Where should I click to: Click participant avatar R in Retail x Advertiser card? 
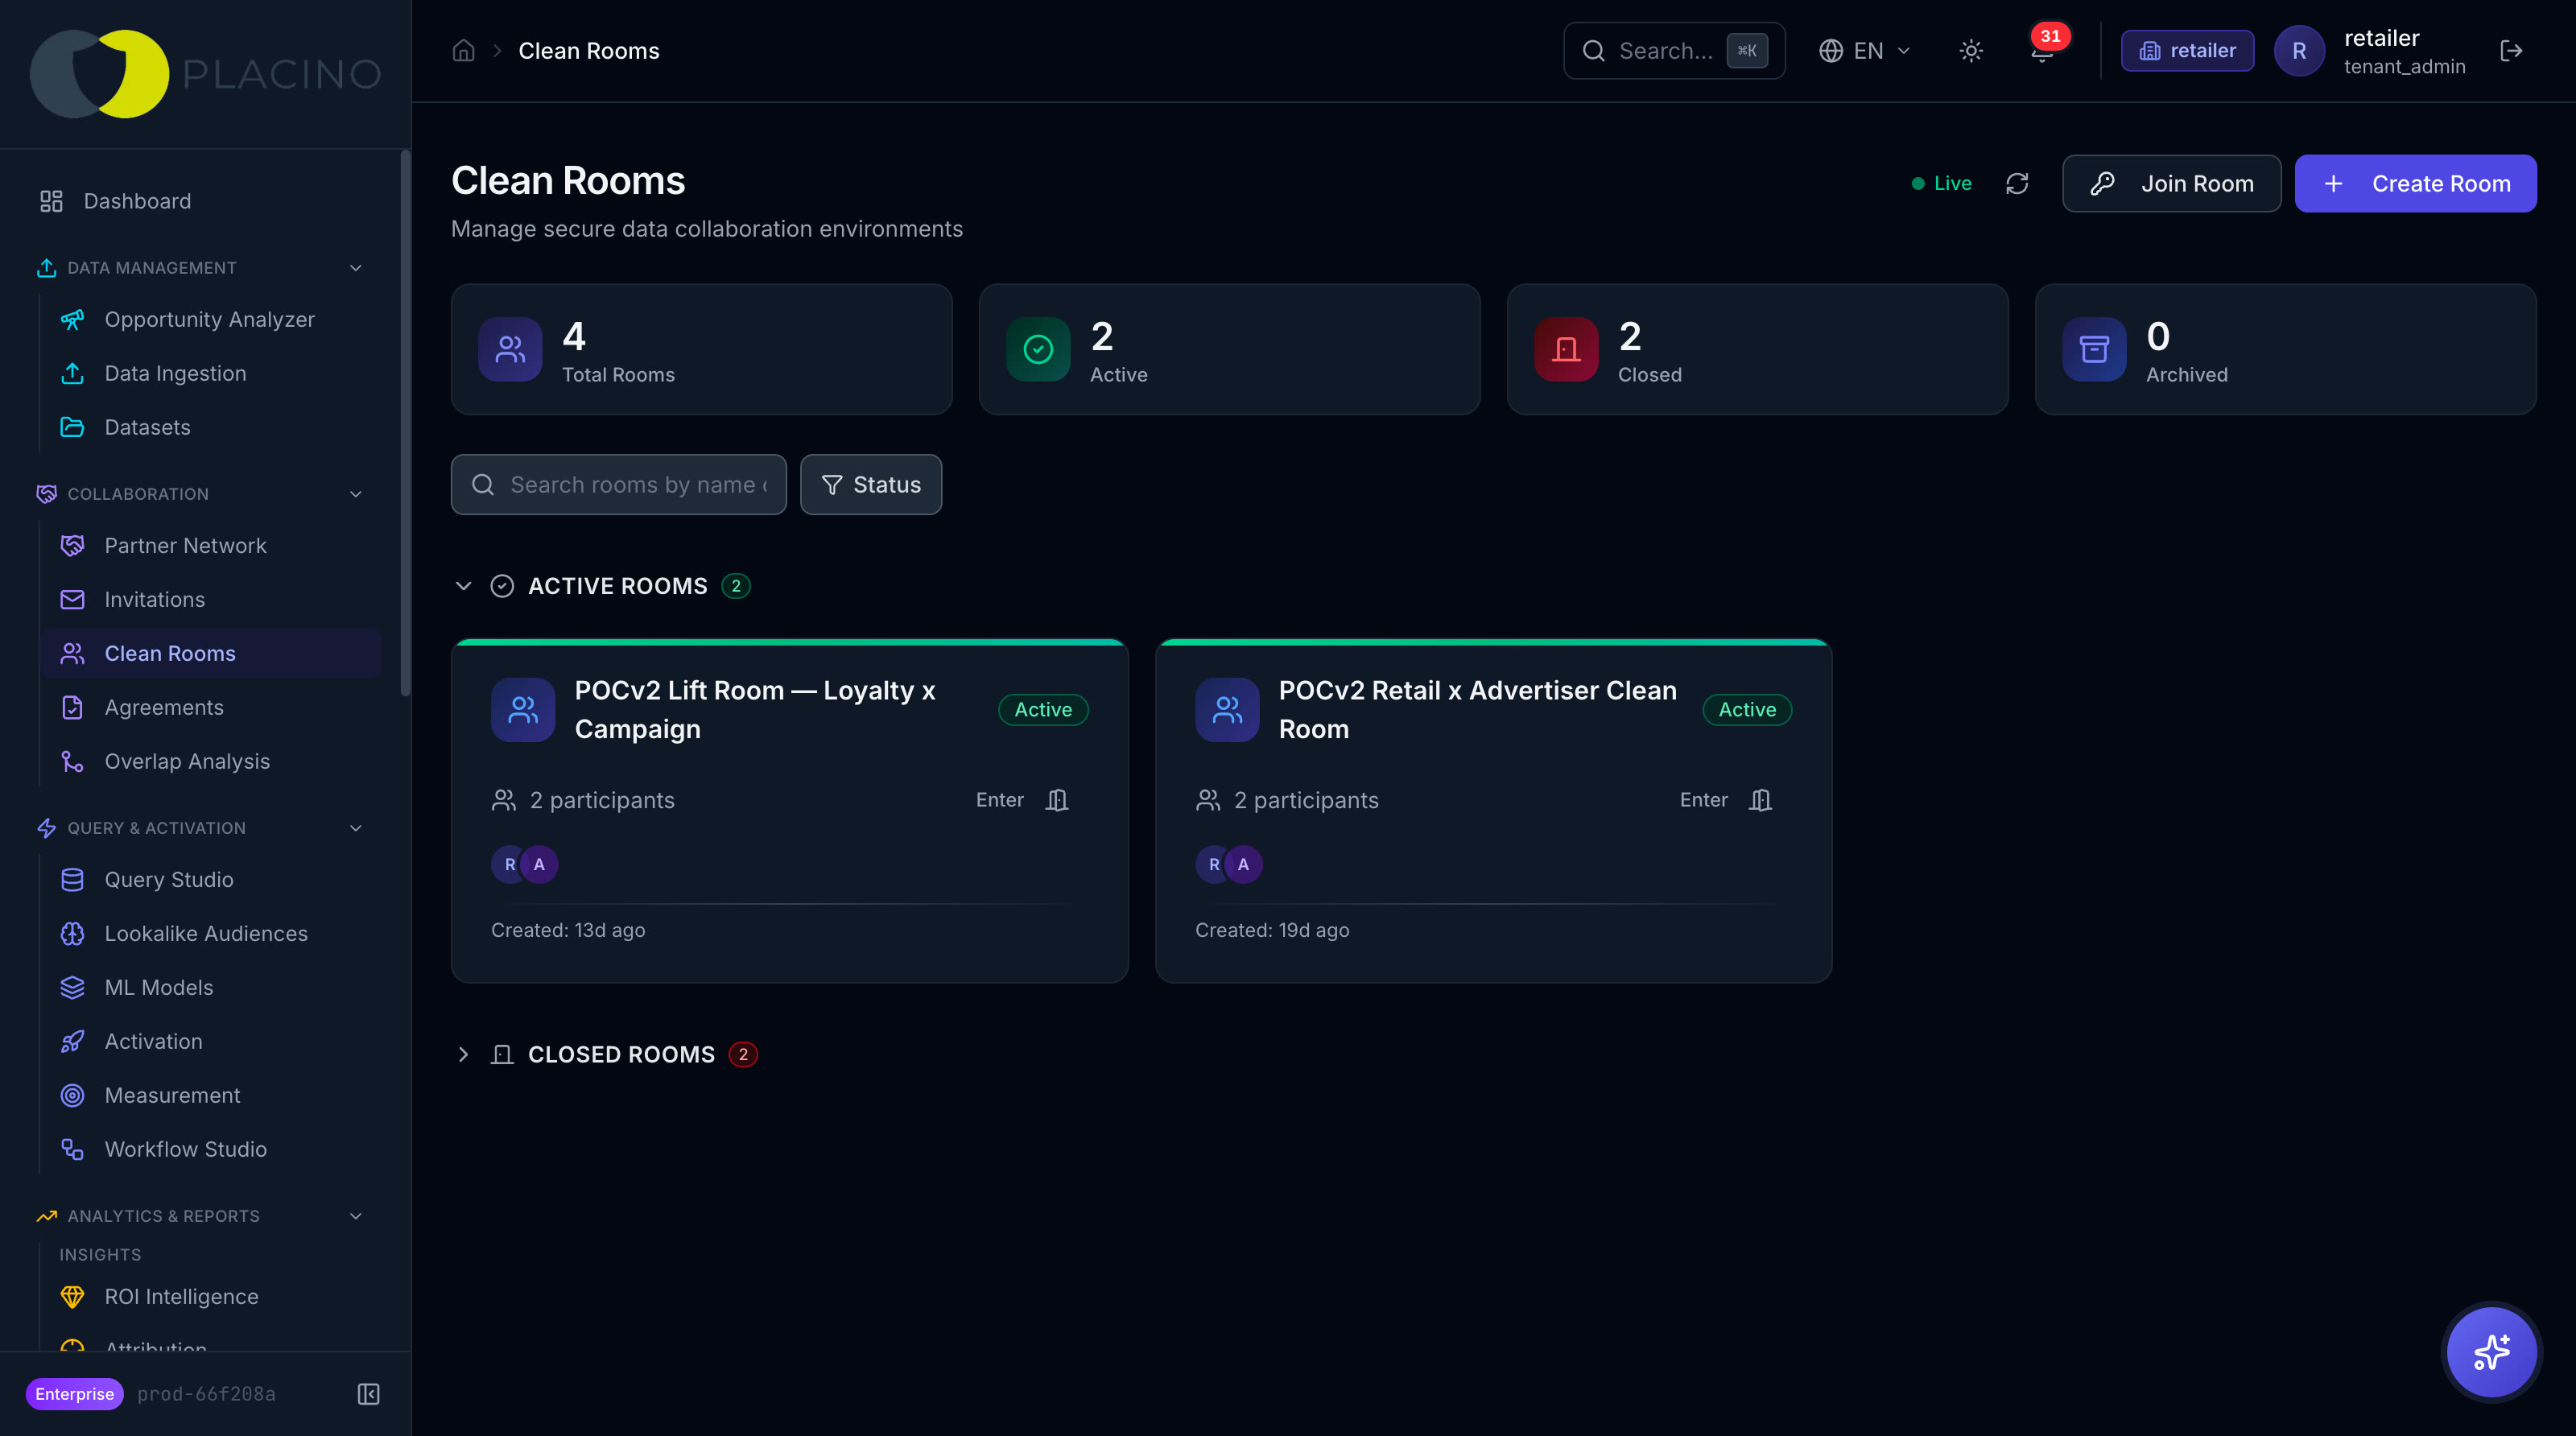1213,864
